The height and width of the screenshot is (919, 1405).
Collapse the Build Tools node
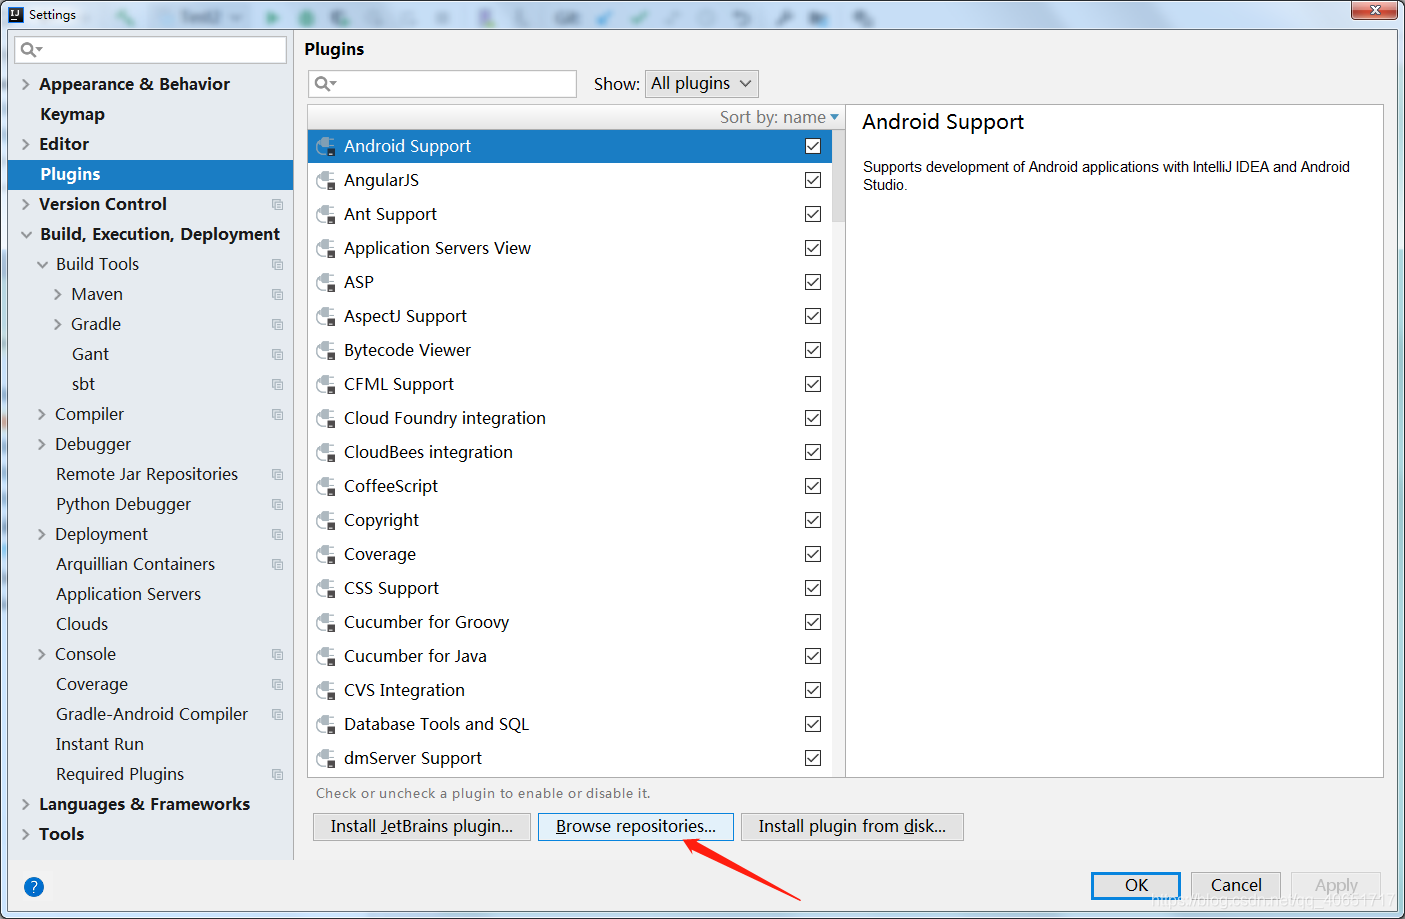point(42,265)
